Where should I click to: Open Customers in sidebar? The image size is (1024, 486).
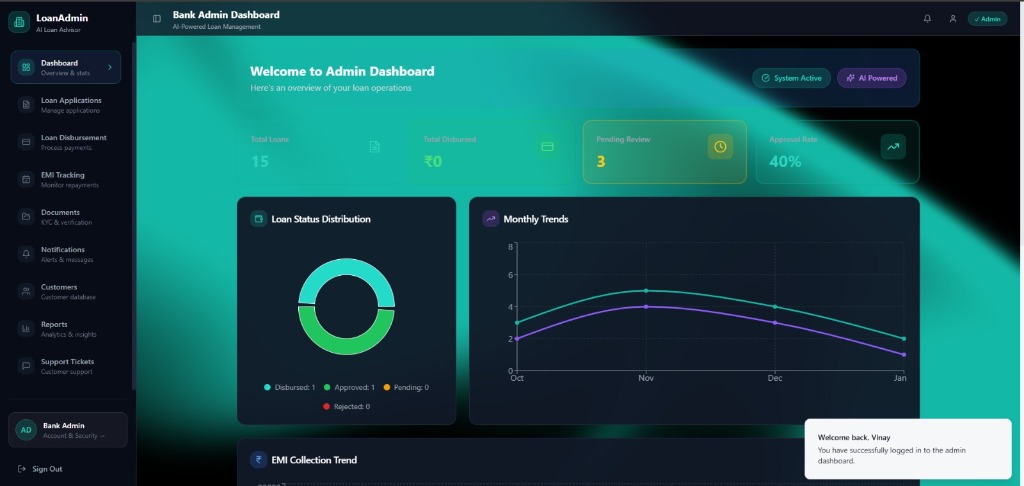(x=66, y=291)
